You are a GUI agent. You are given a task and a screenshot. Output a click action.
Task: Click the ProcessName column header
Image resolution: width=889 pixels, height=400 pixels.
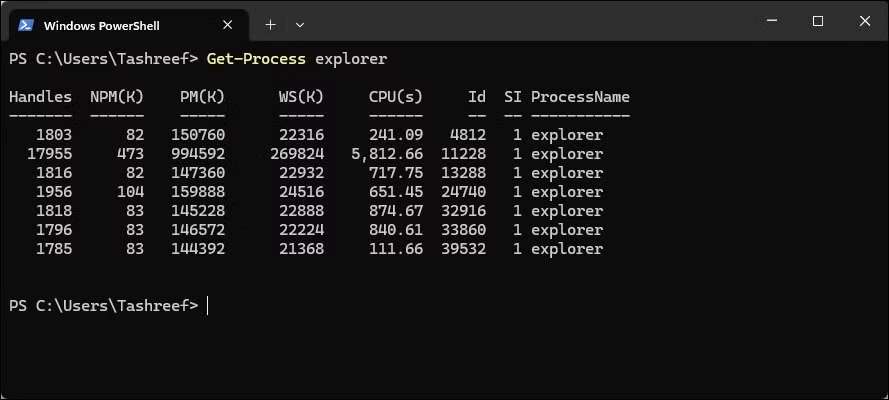(x=580, y=97)
